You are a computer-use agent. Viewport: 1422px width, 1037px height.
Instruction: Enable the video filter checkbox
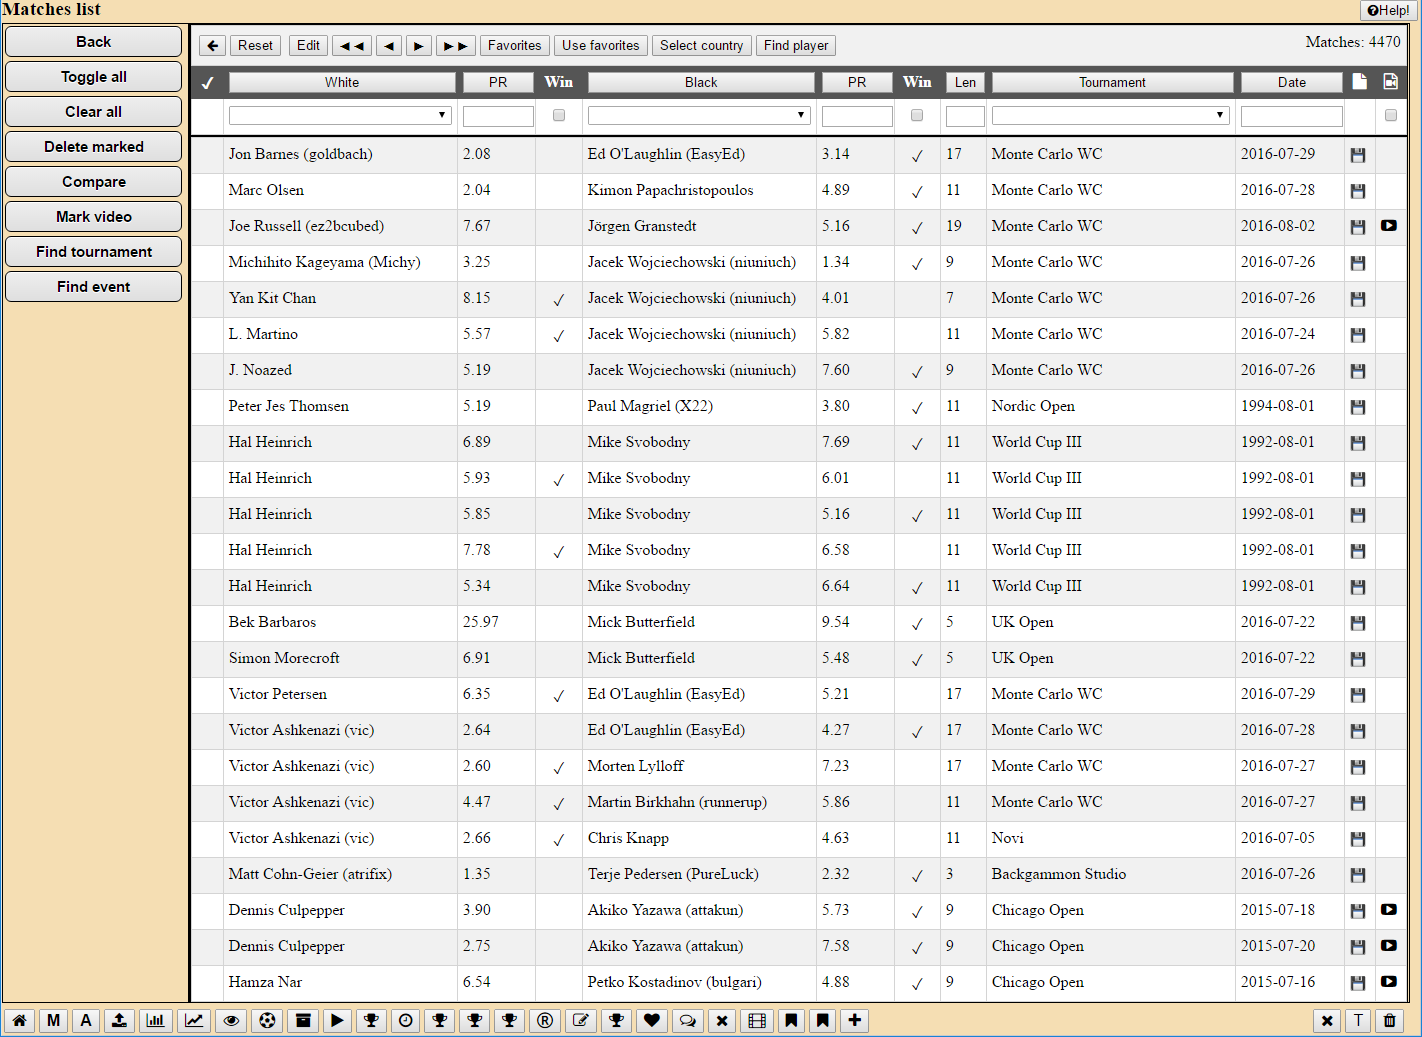click(1390, 116)
